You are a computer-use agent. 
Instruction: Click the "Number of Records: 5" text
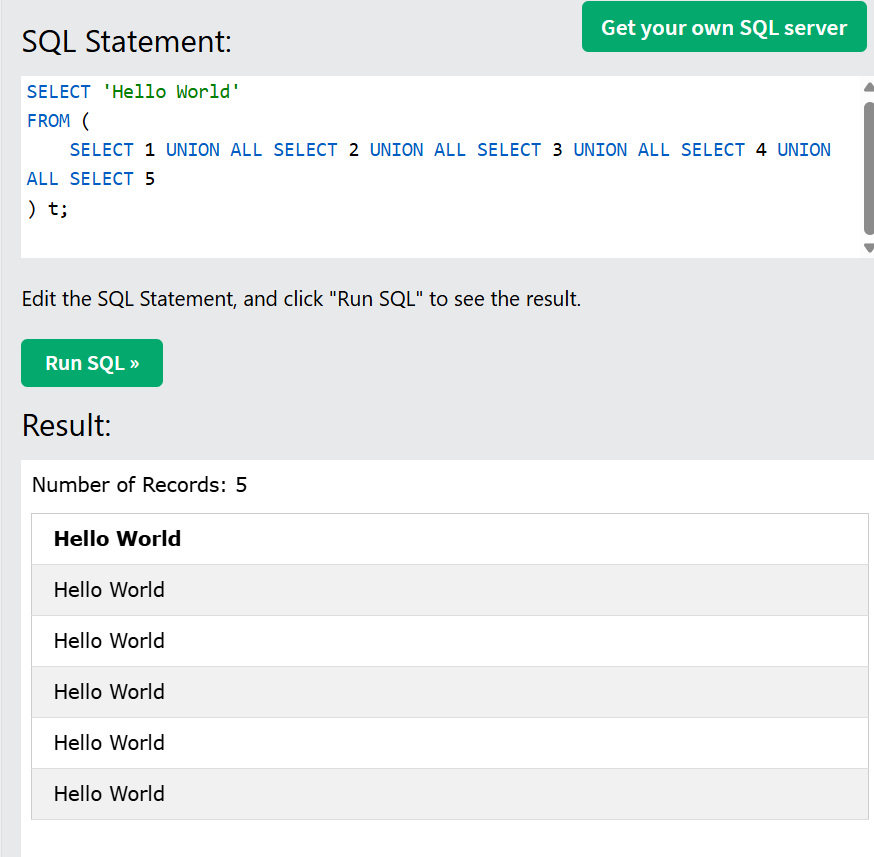coord(139,486)
